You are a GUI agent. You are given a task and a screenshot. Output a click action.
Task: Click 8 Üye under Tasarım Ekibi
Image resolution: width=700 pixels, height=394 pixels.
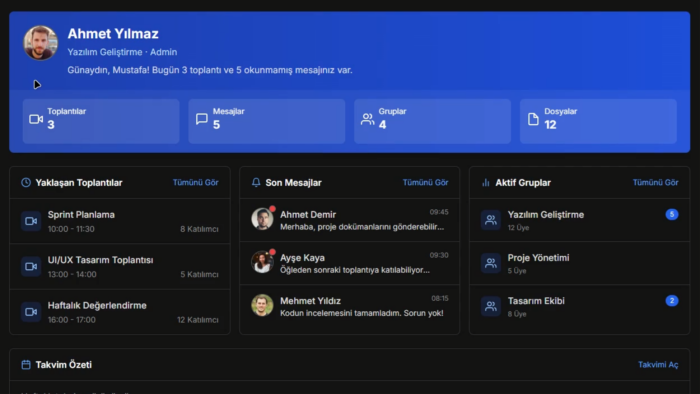coord(517,314)
